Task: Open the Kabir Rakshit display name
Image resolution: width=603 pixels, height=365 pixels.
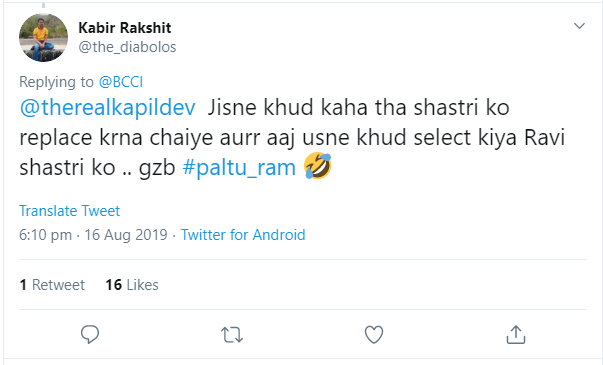Action: click(x=125, y=28)
